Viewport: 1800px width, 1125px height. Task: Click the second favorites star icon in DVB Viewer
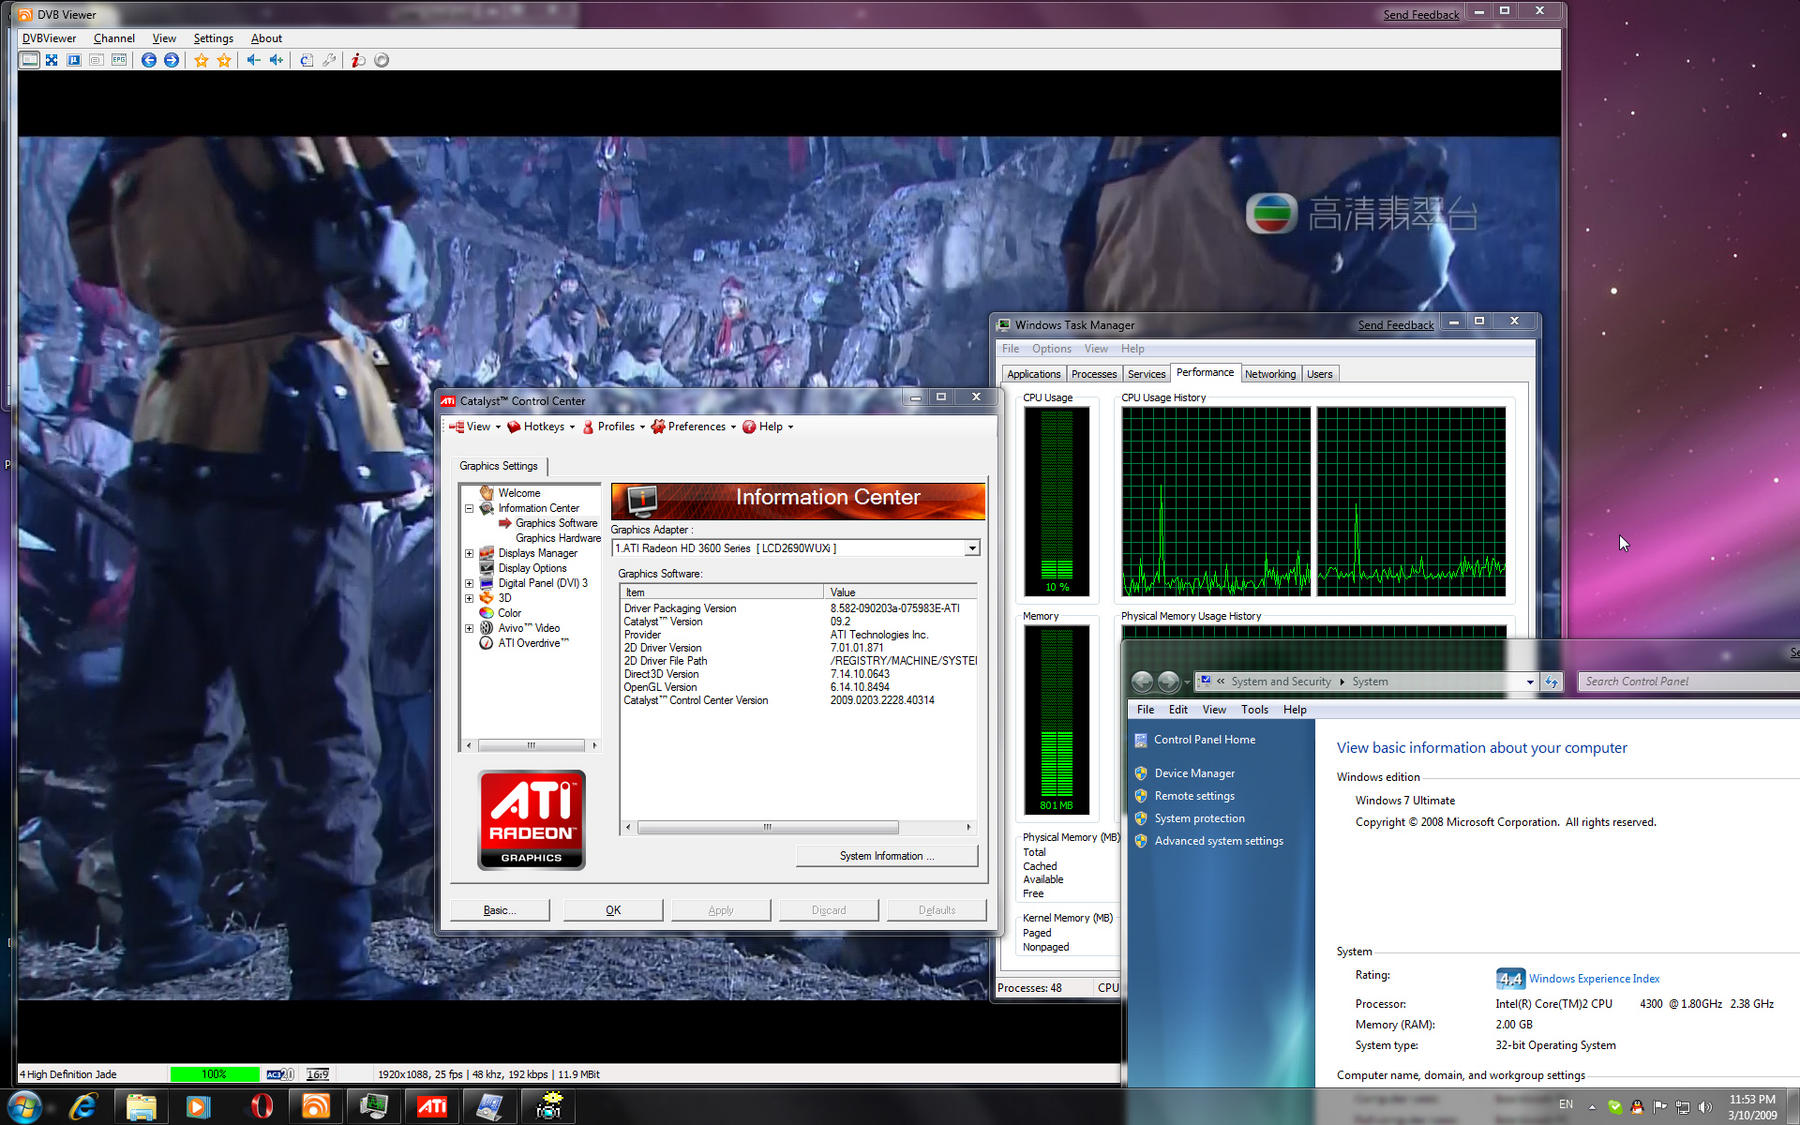click(x=224, y=60)
